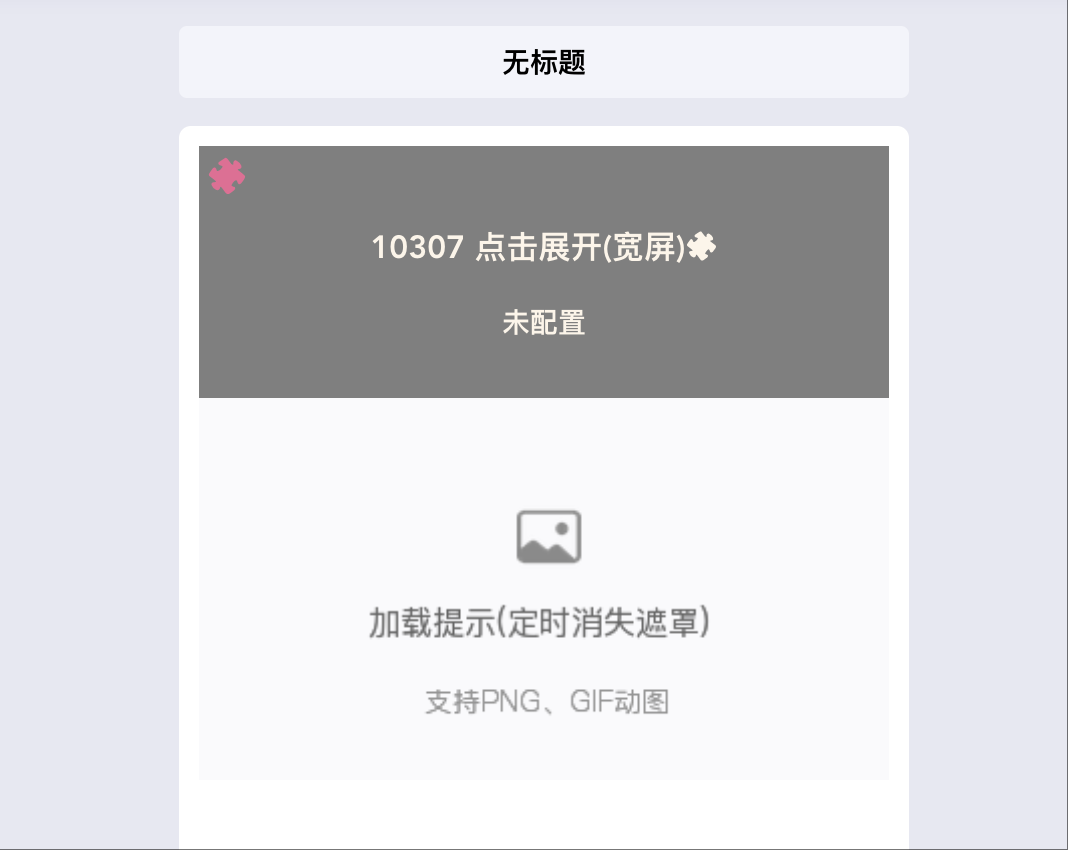Select the 无标题 page title text
This screenshot has width=1068, height=850.
coord(544,62)
